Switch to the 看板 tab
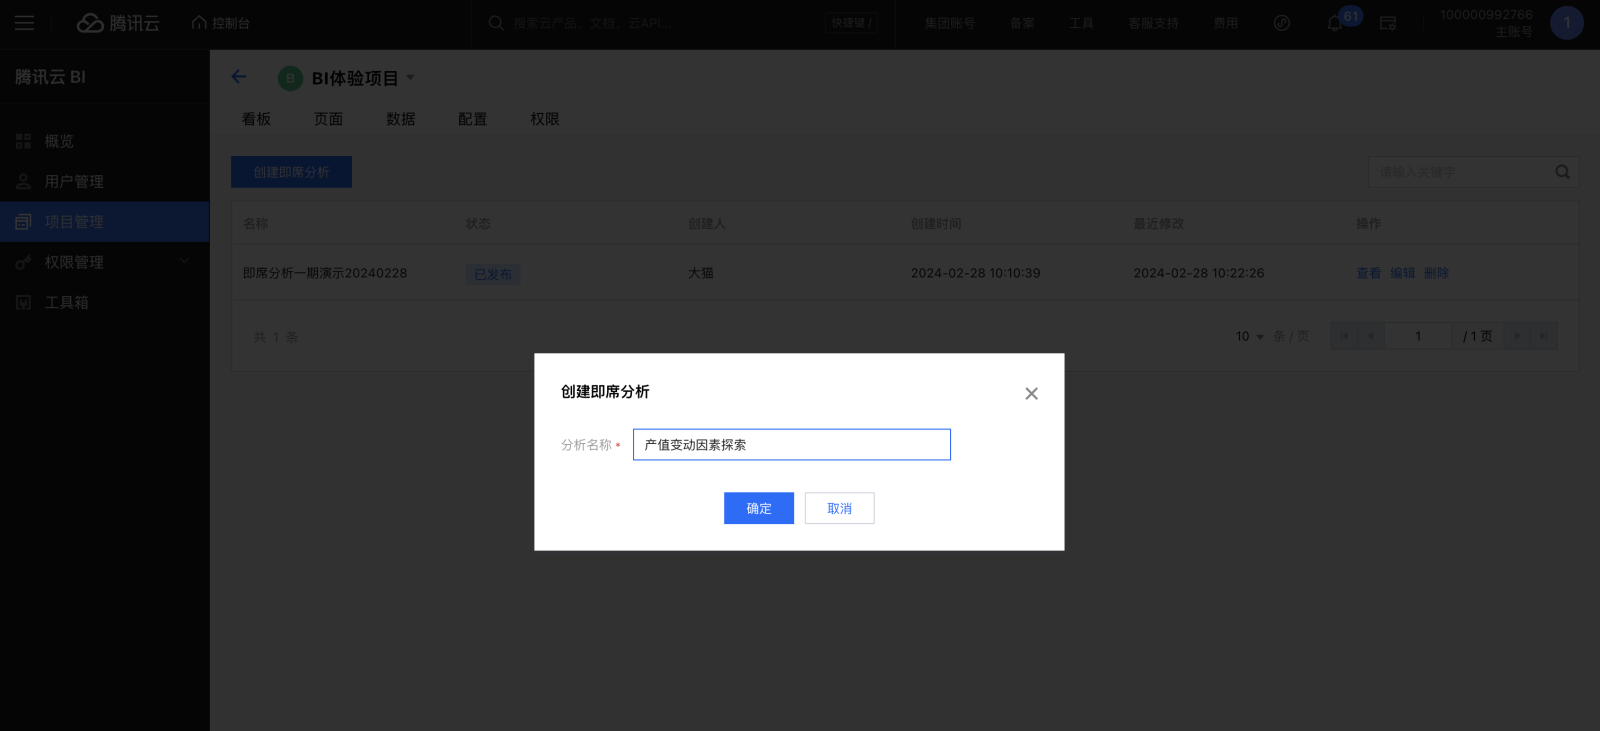The image size is (1600, 731). pos(256,119)
